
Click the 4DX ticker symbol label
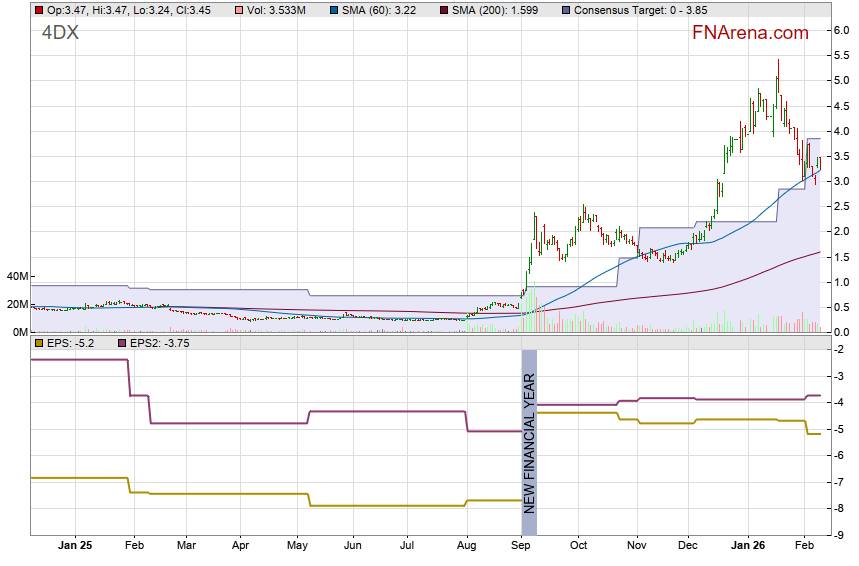click(x=61, y=33)
